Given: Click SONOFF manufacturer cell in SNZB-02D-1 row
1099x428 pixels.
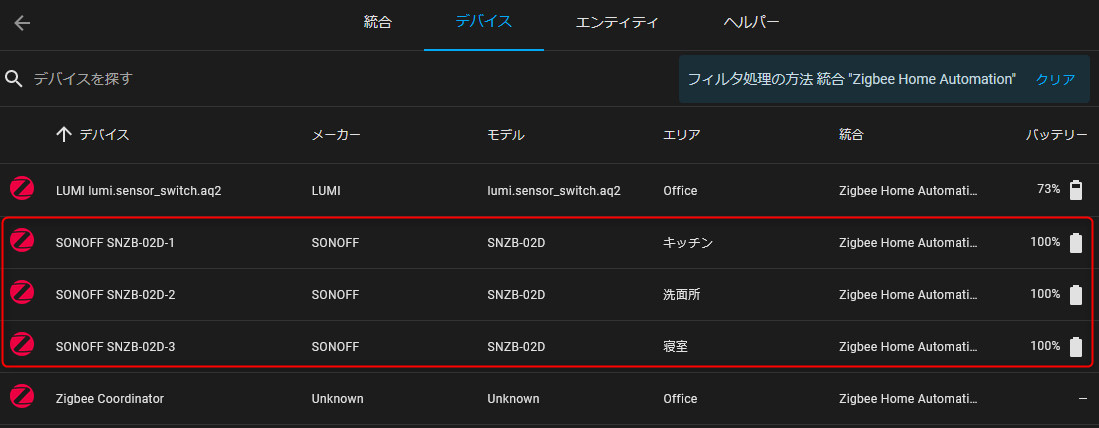Looking at the screenshot, I should pyautogui.click(x=336, y=242).
